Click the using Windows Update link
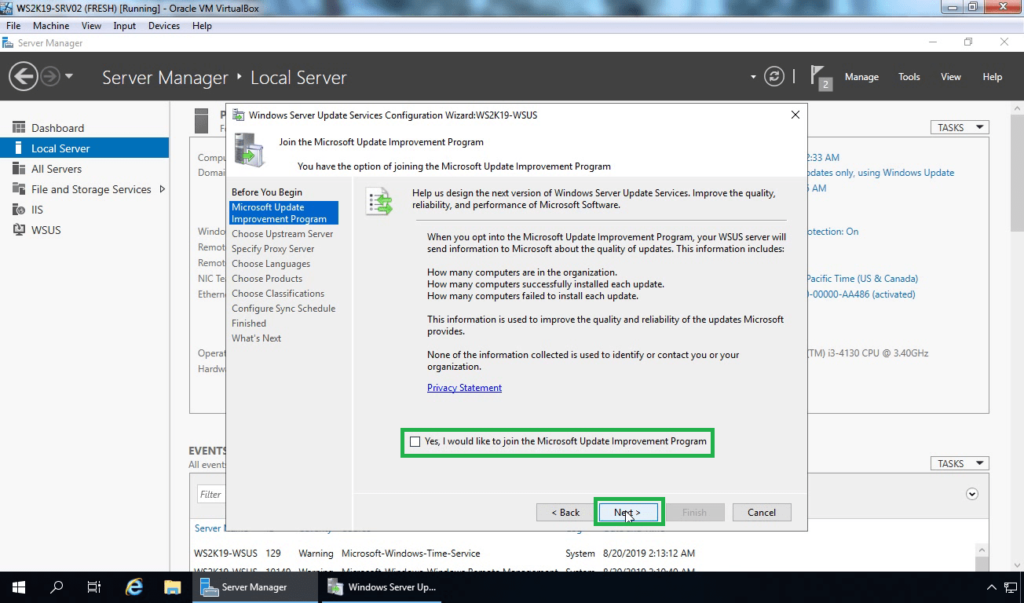The image size is (1024, 603). click(880, 172)
